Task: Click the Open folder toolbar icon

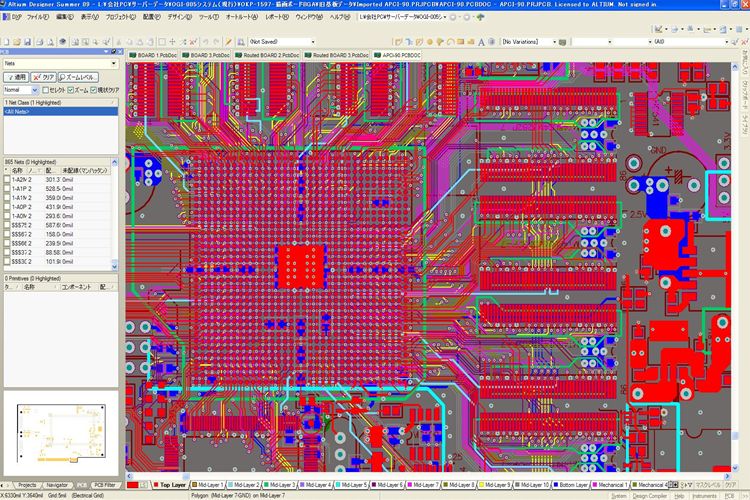Action: [17, 42]
